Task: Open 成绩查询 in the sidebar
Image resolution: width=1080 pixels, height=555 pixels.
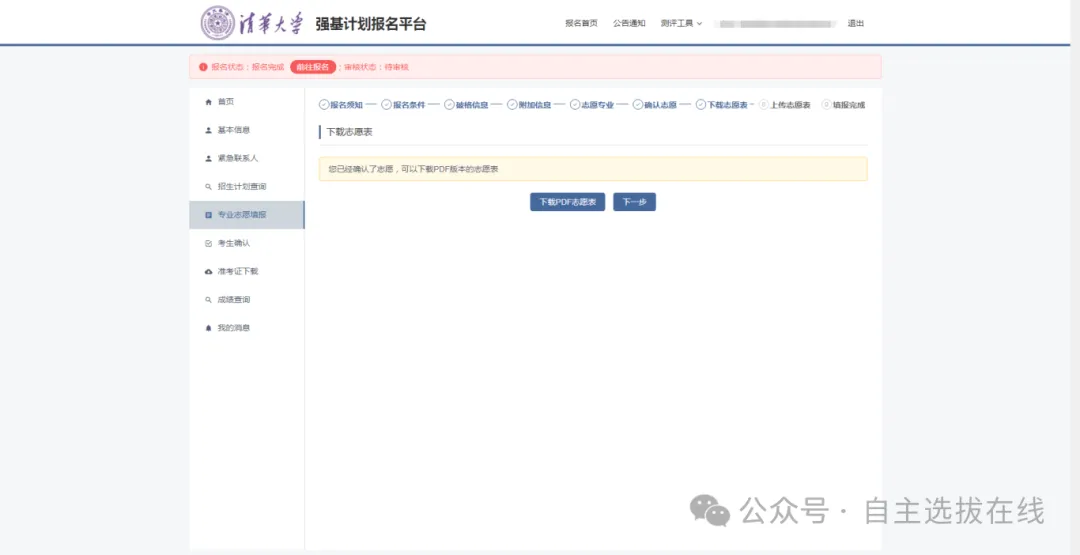Action: coord(233,300)
